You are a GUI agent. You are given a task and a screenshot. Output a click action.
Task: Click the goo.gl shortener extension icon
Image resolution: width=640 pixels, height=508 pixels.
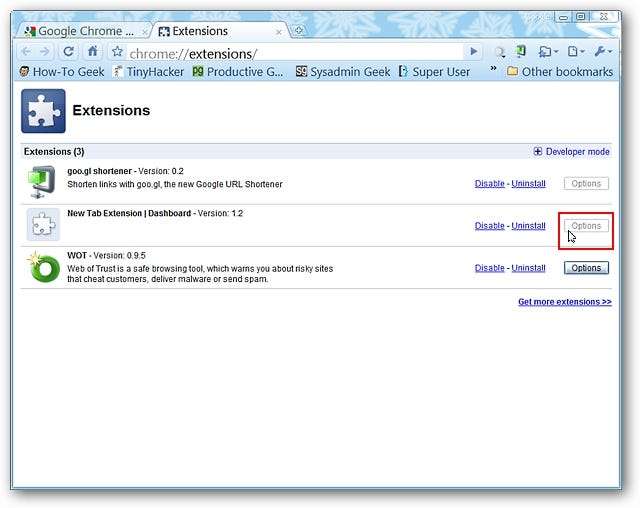coord(42,182)
